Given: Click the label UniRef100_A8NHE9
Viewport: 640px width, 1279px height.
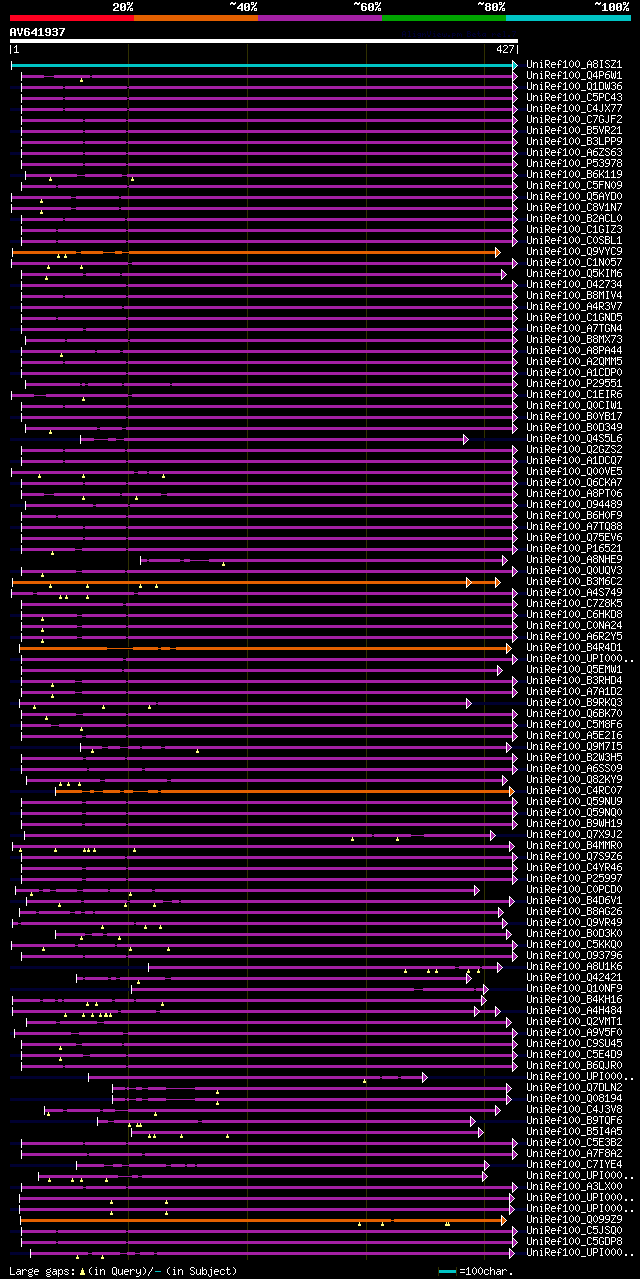Looking at the screenshot, I should point(574,560).
